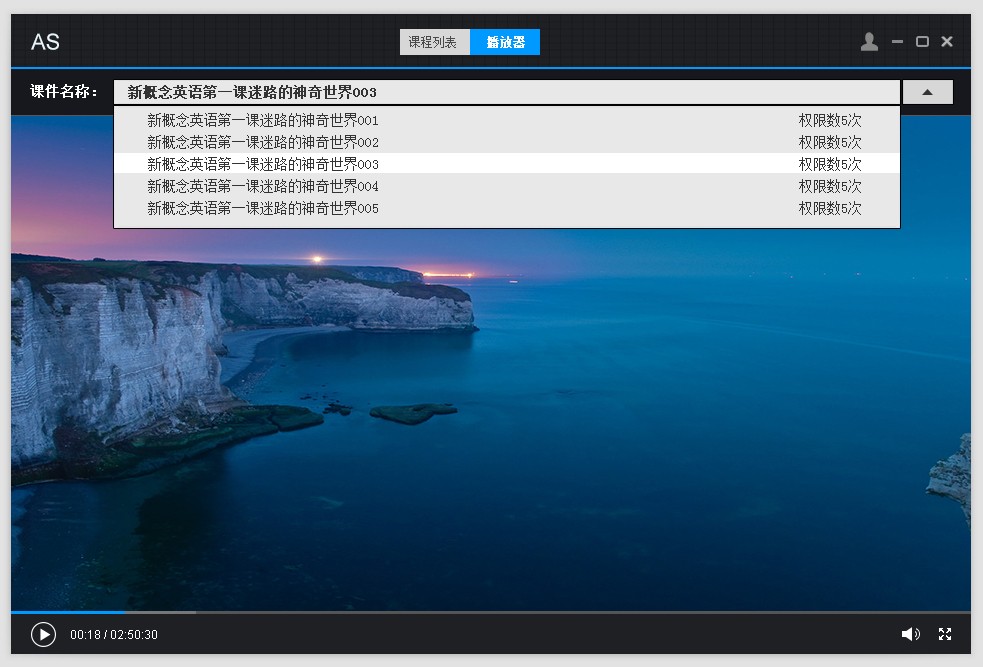
Task: Select courseware item ending in 004
Action: [x=263, y=186]
